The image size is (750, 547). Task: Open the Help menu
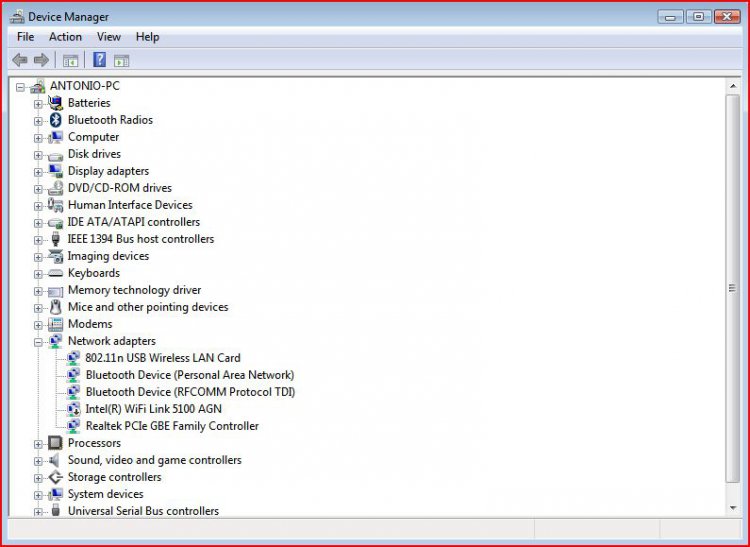click(147, 37)
